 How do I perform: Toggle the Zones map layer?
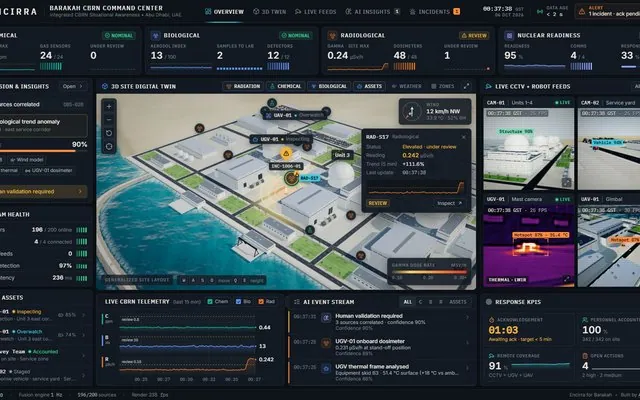coord(443,86)
